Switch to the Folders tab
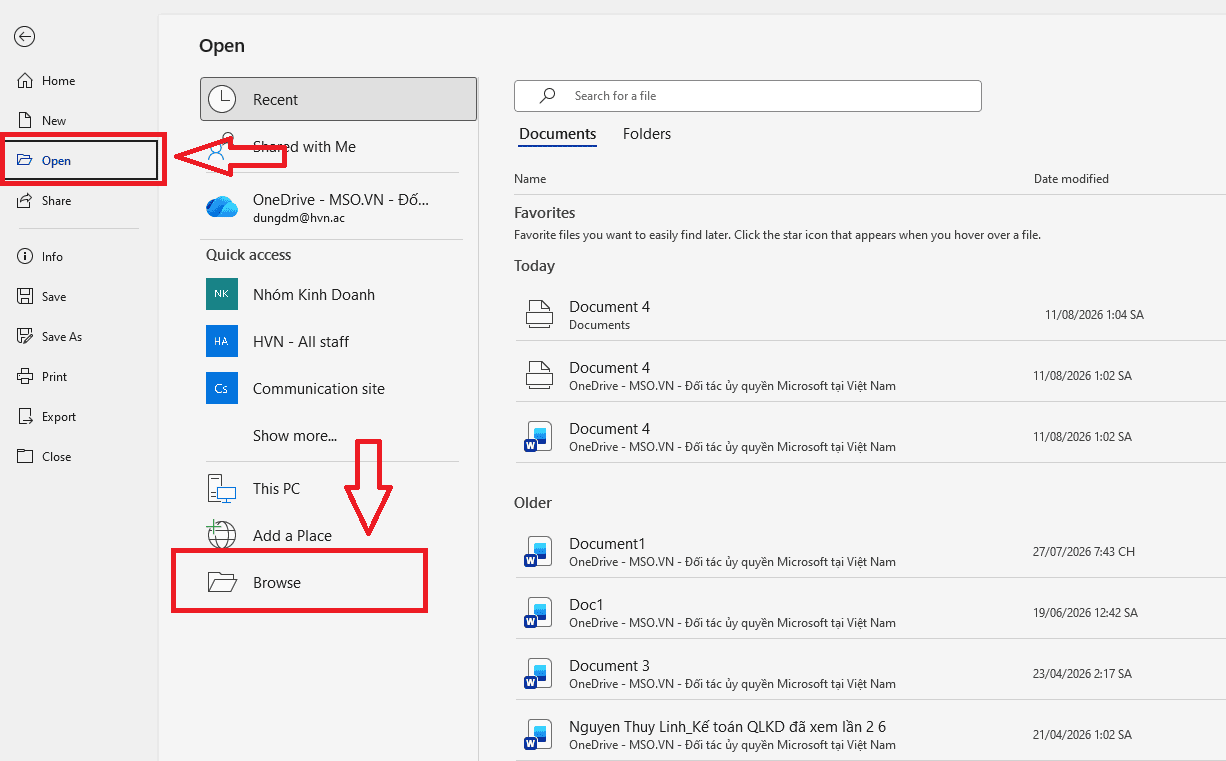The image size is (1226, 761). click(647, 134)
